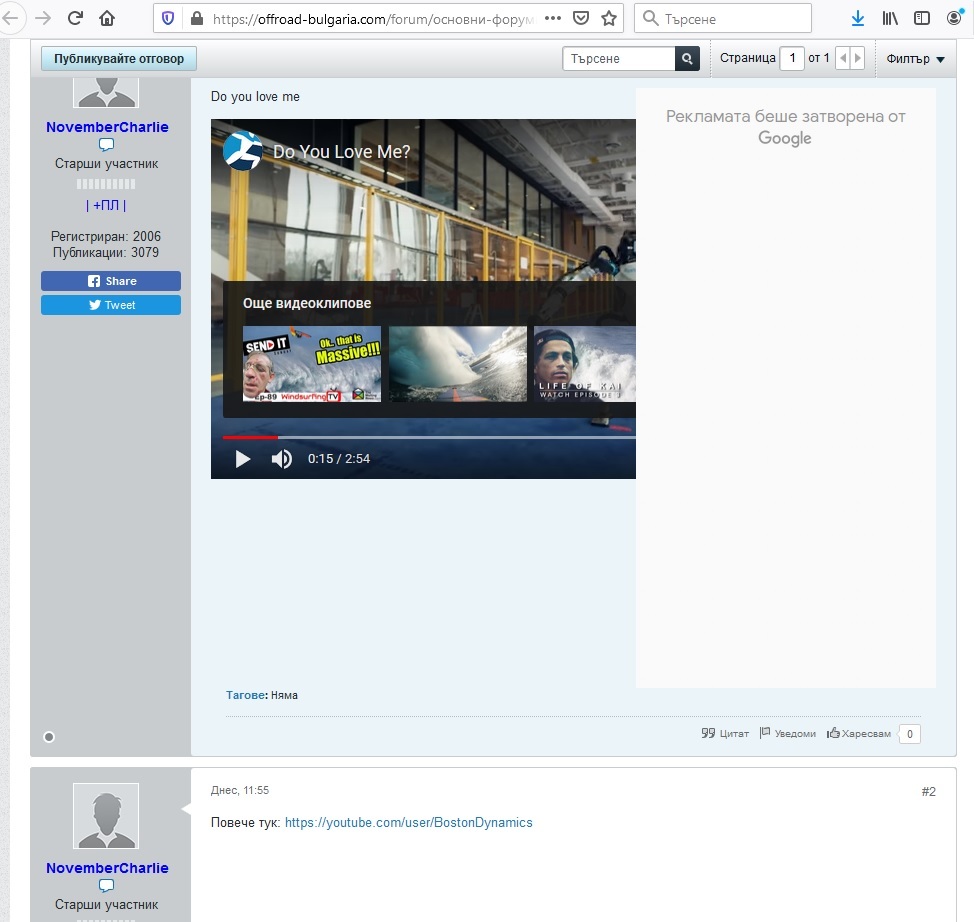
Task: Go to next page arrow in pagination
Action: (x=857, y=59)
